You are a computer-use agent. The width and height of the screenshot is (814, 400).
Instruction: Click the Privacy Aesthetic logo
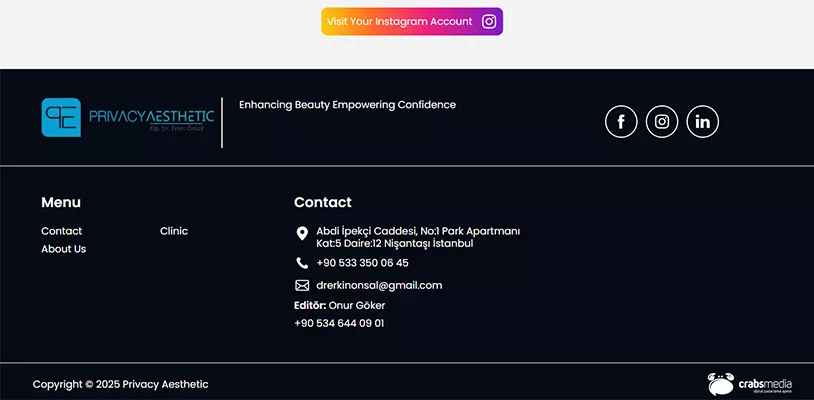(x=127, y=117)
